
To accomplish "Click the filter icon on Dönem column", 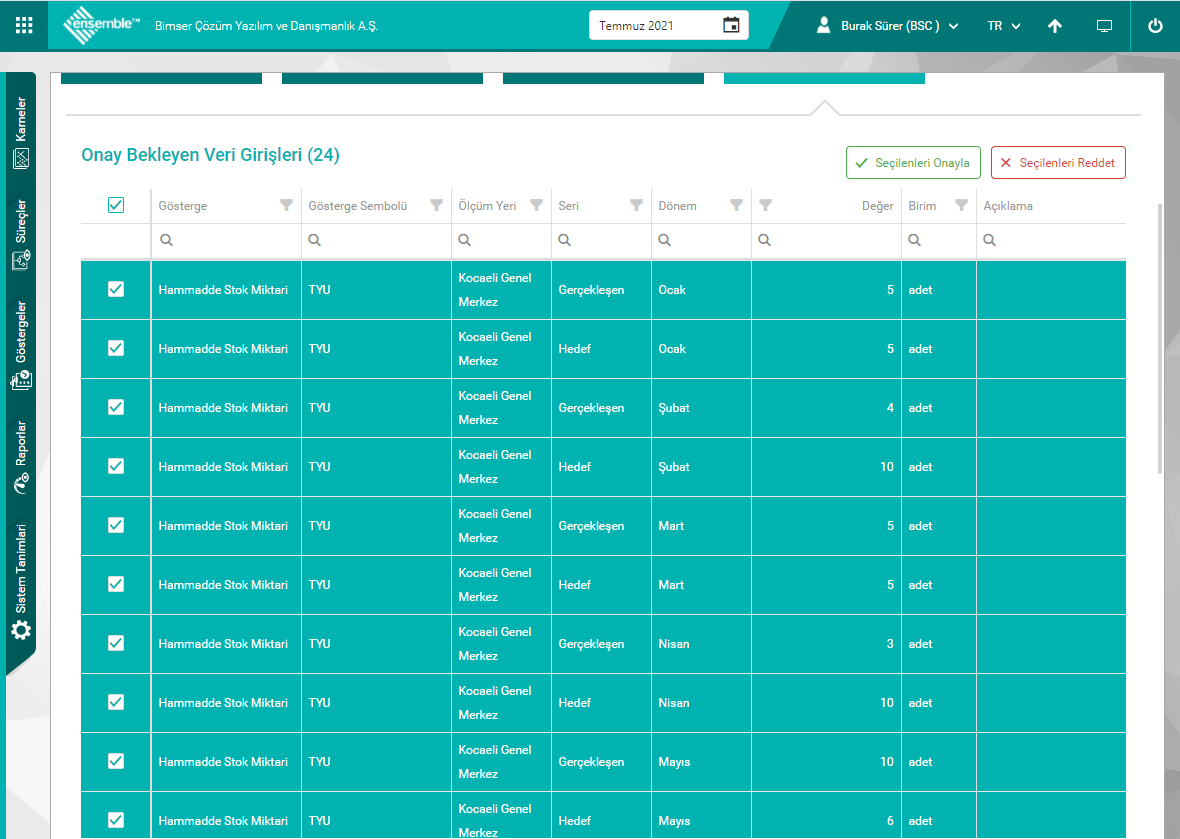I will pos(737,205).
